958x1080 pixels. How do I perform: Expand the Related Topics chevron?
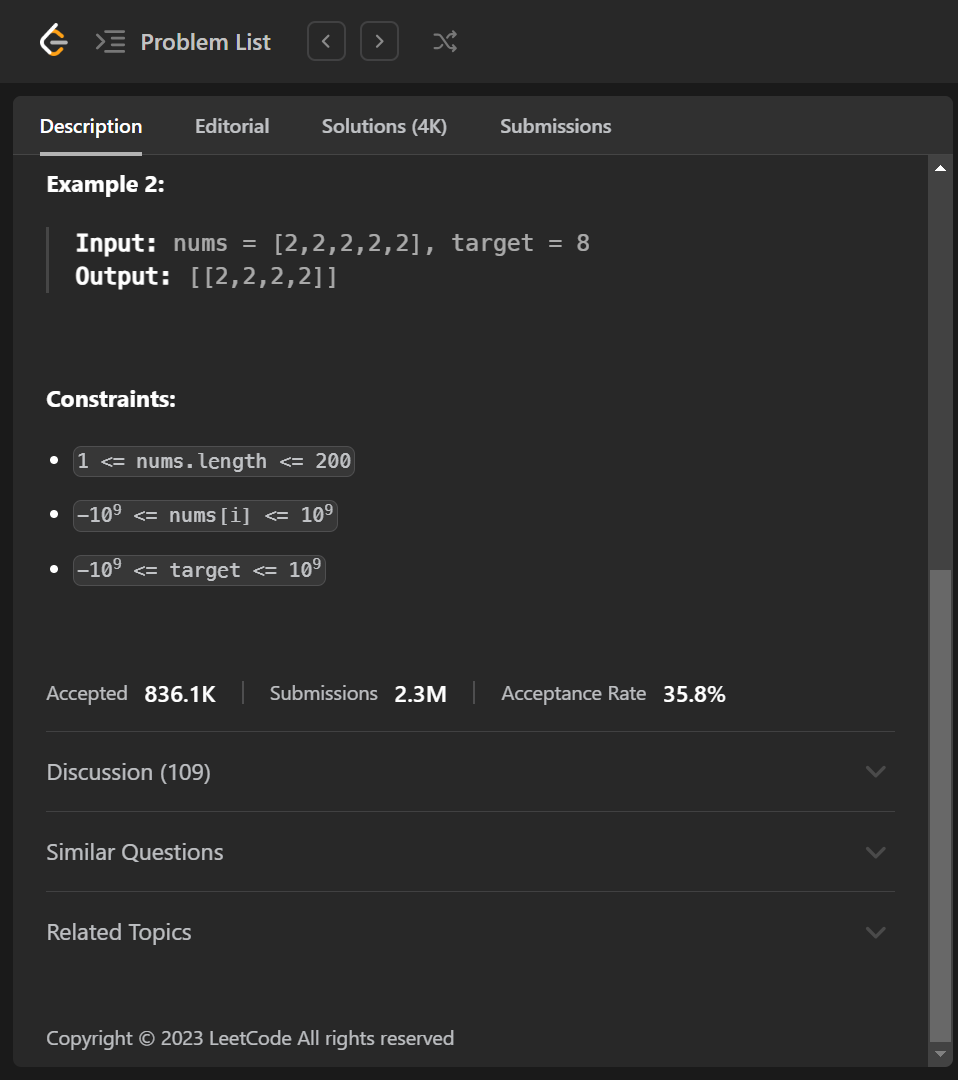(x=875, y=932)
